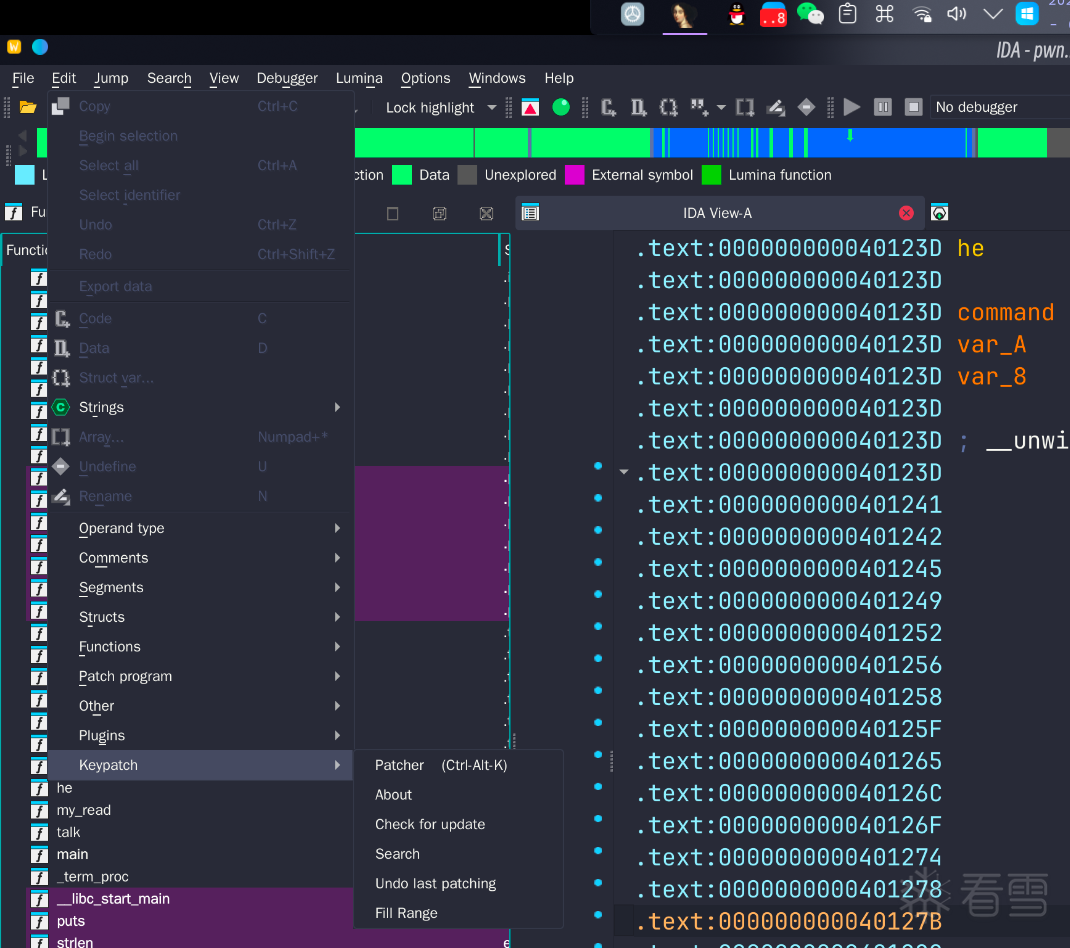1070x948 pixels.
Task: Choose Undo last patching
Action: [x=435, y=883]
